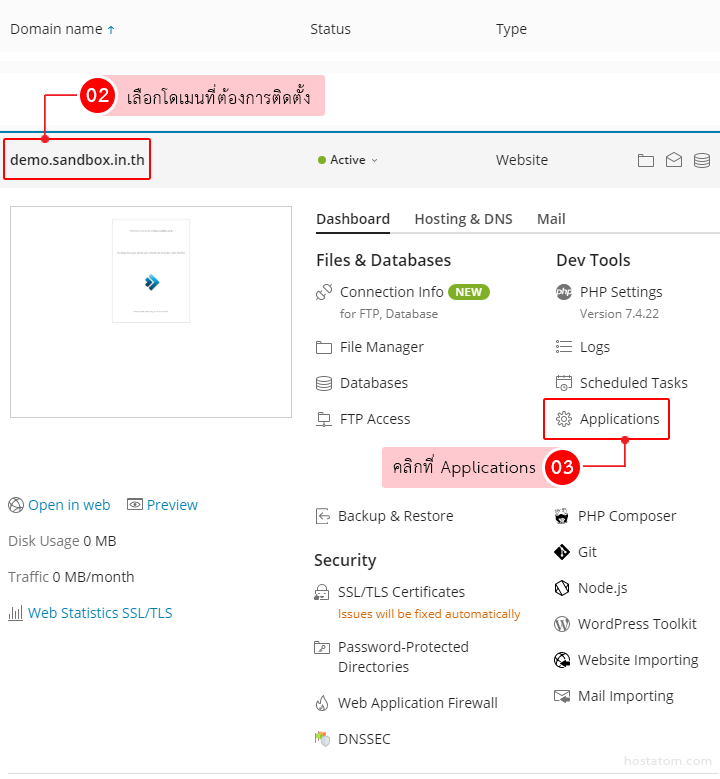Switch to the Hosting & DNS tab
The height and width of the screenshot is (779, 720).
(x=463, y=219)
